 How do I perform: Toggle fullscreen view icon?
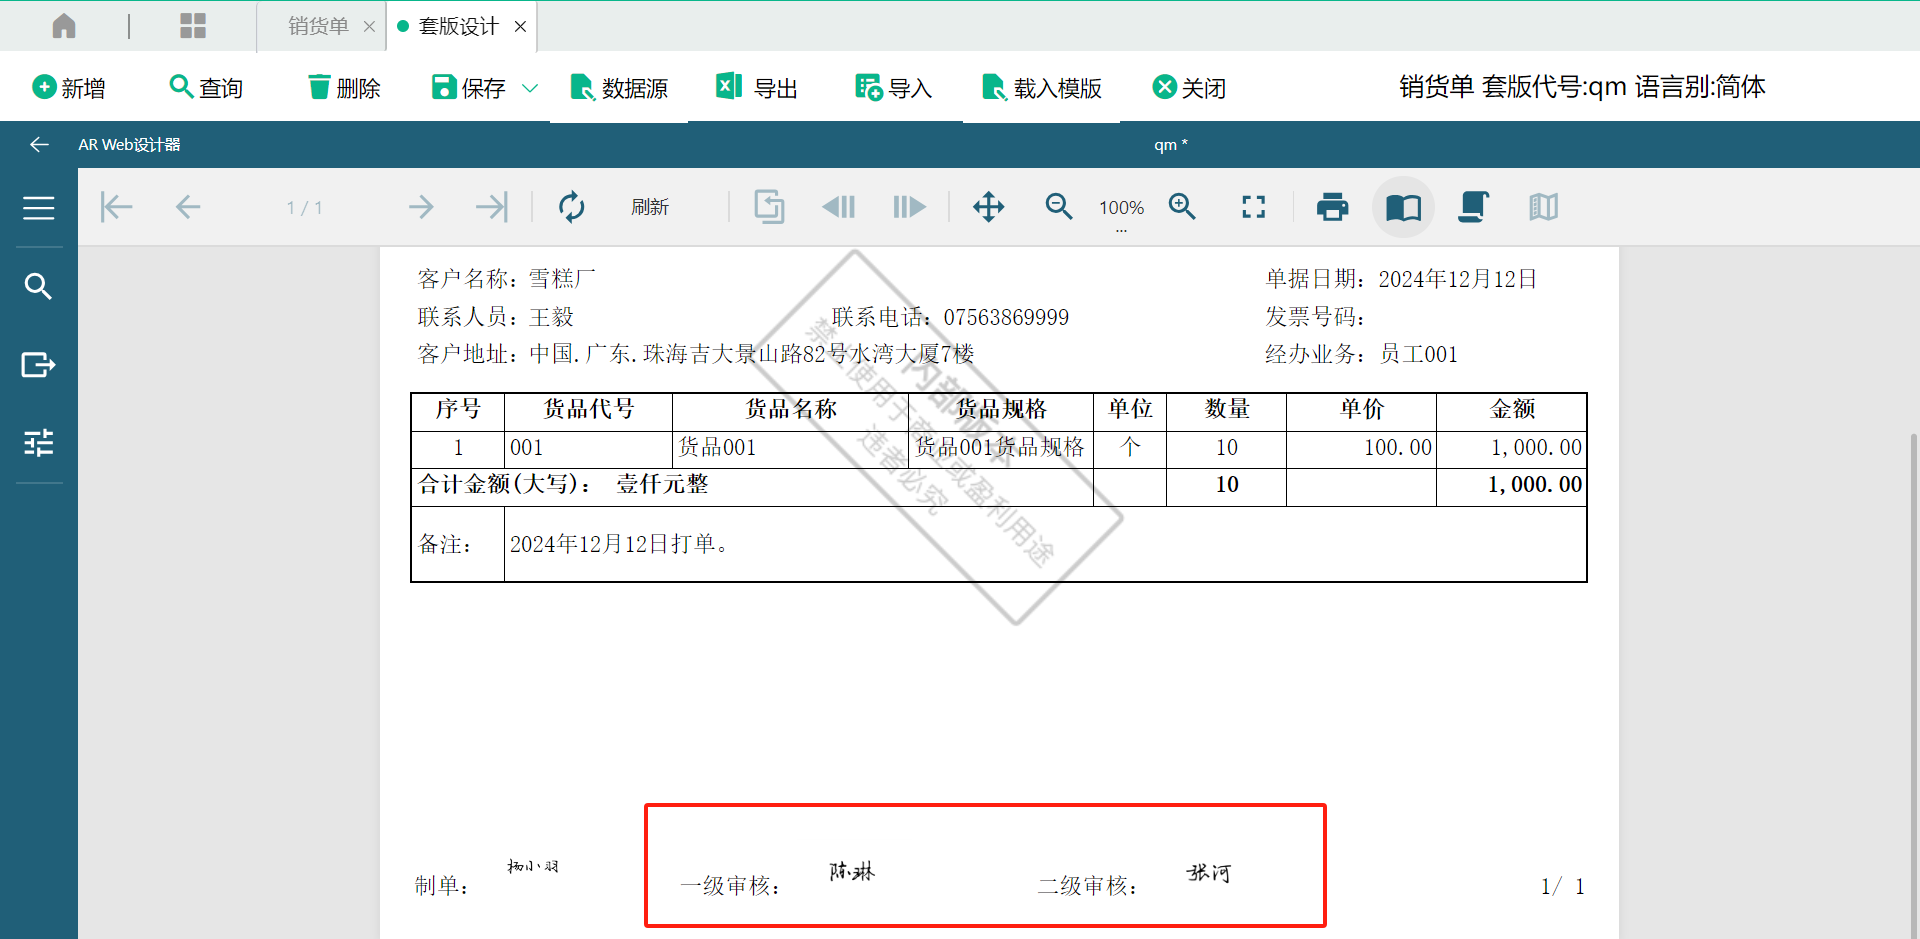1253,207
